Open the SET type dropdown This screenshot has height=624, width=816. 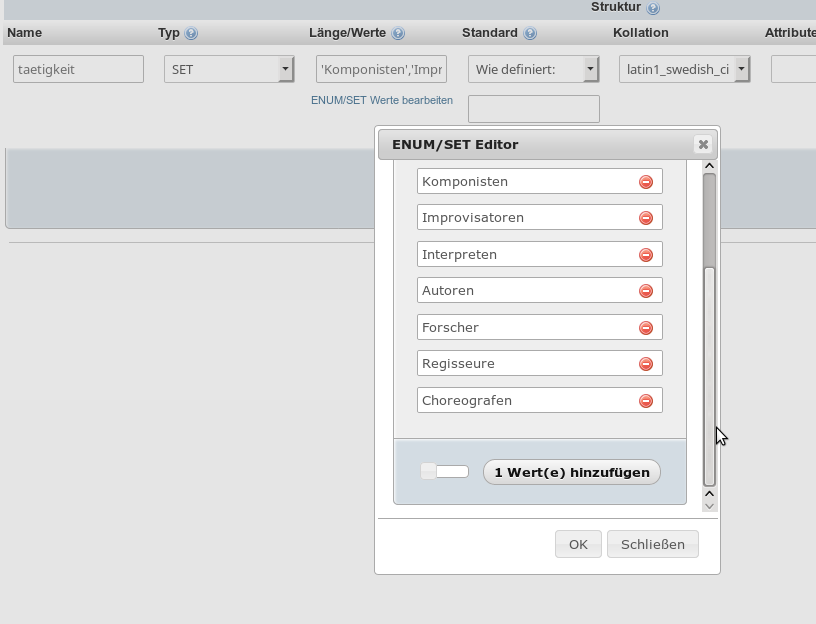click(229, 69)
